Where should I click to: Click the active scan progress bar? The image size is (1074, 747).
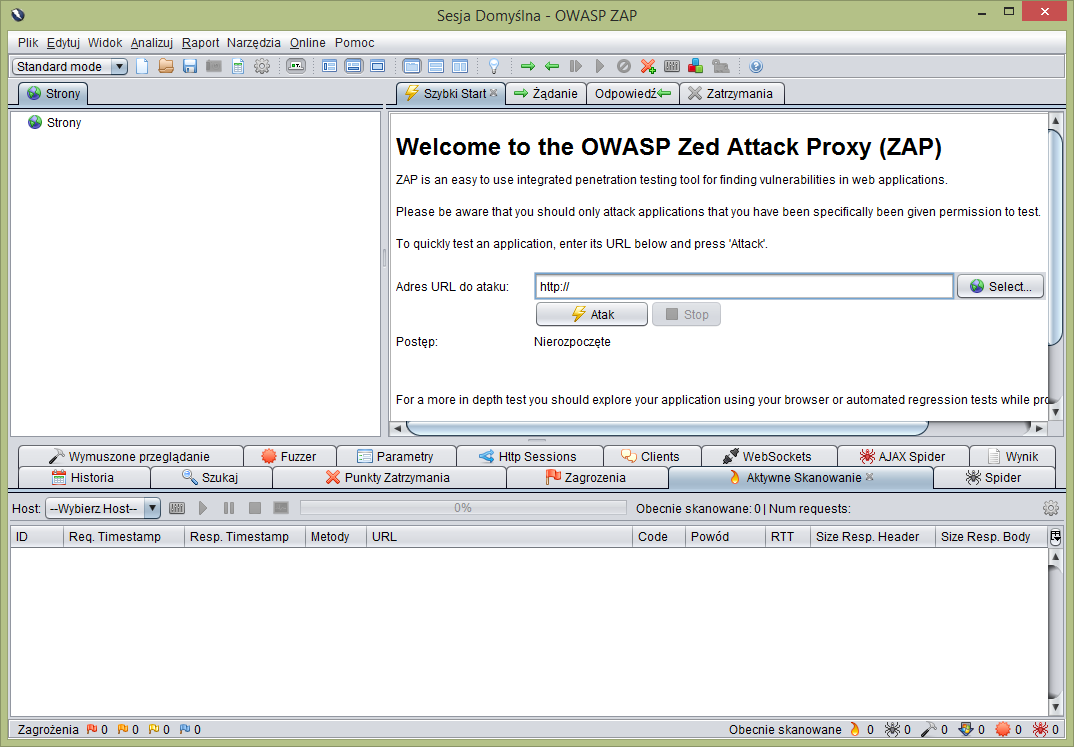(x=463, y=508)
